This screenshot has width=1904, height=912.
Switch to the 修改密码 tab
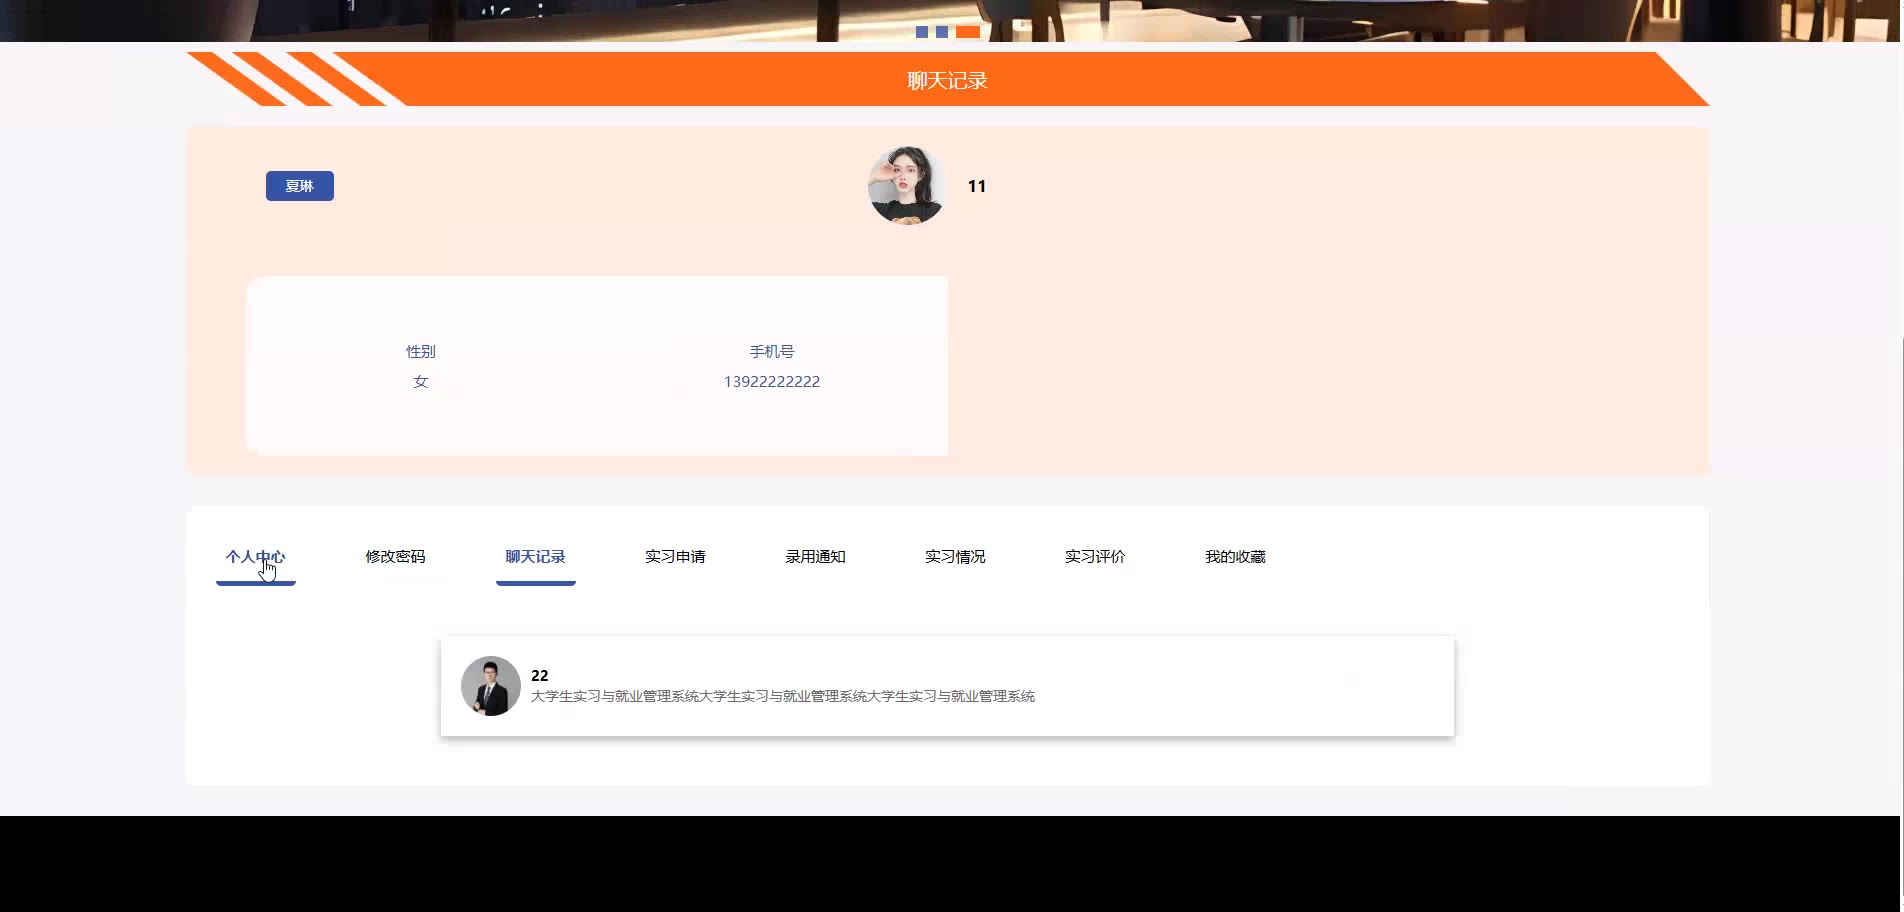click(x=396, y=557)
